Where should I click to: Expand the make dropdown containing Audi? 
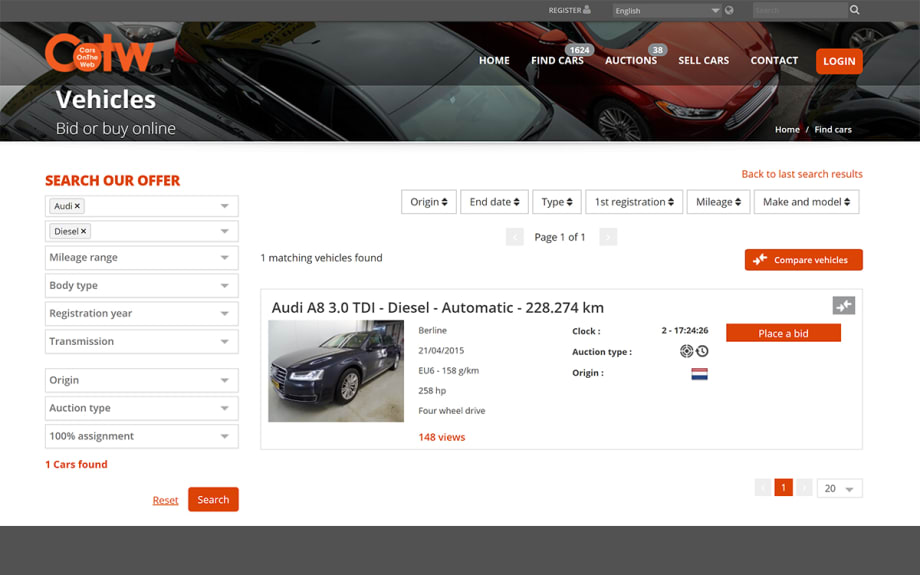click(x=141, y=206)
